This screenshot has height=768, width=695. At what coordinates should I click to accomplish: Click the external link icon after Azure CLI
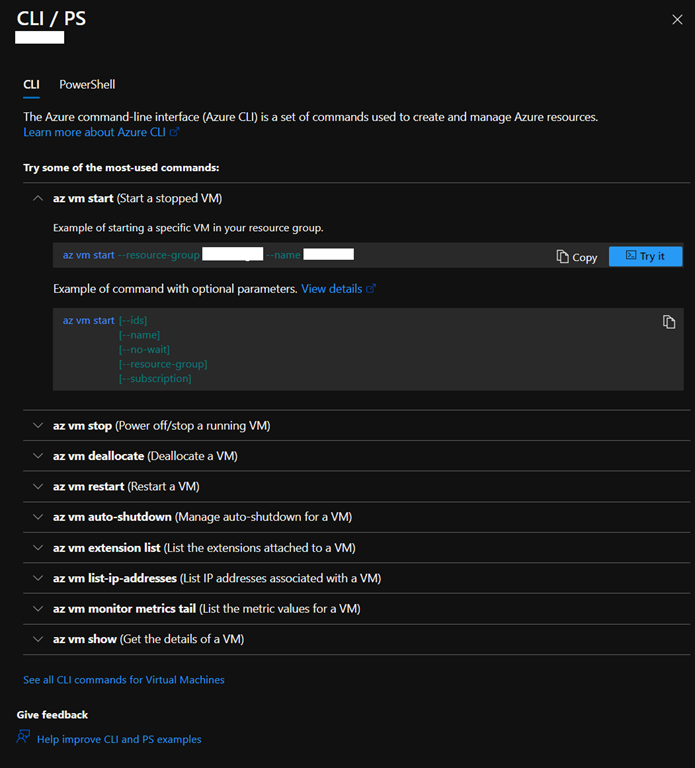tap(175, 132)
